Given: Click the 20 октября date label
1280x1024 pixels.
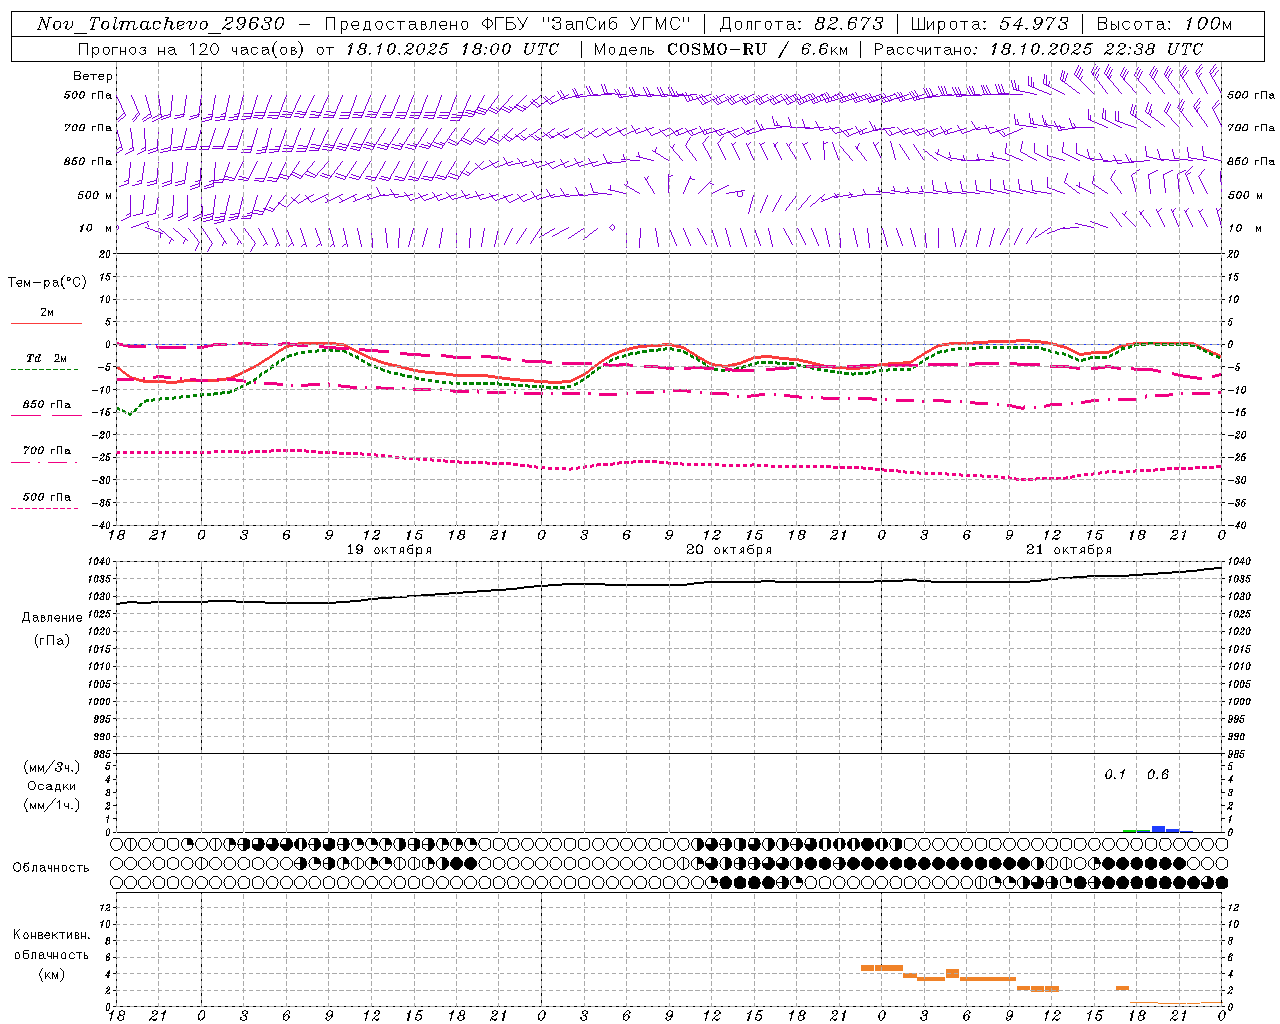Looking at the screenshot, I should (x=729, y=550).
